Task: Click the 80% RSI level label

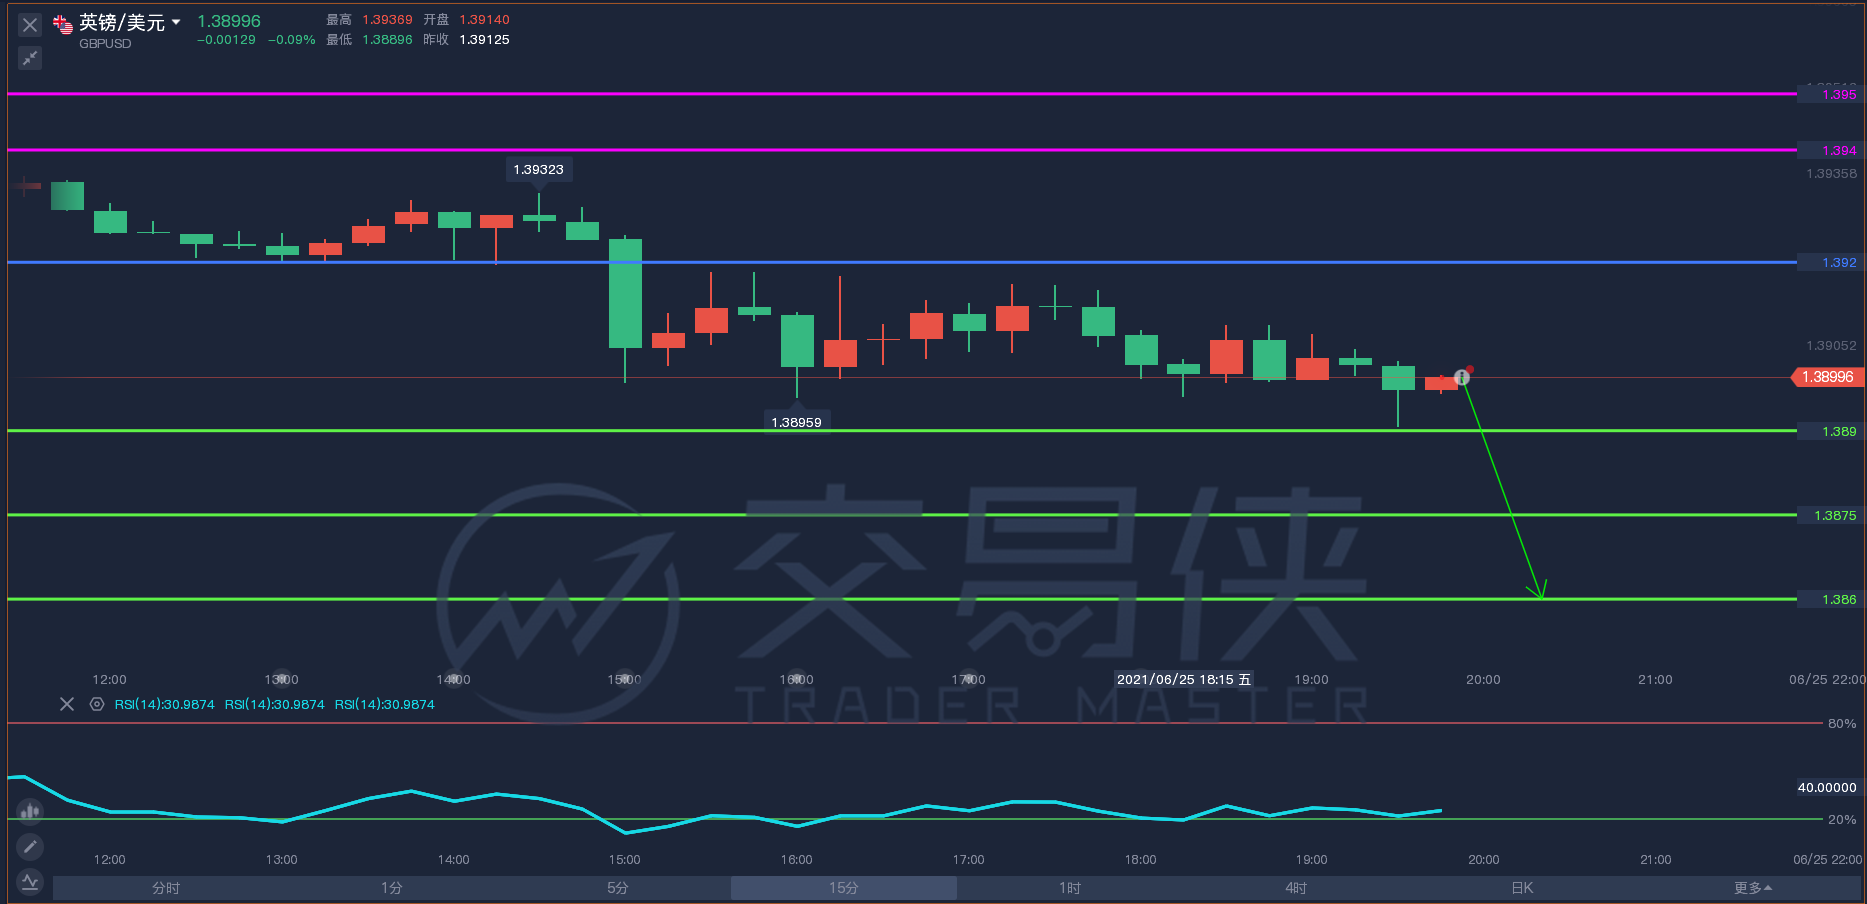Action: click(1842, 724)
